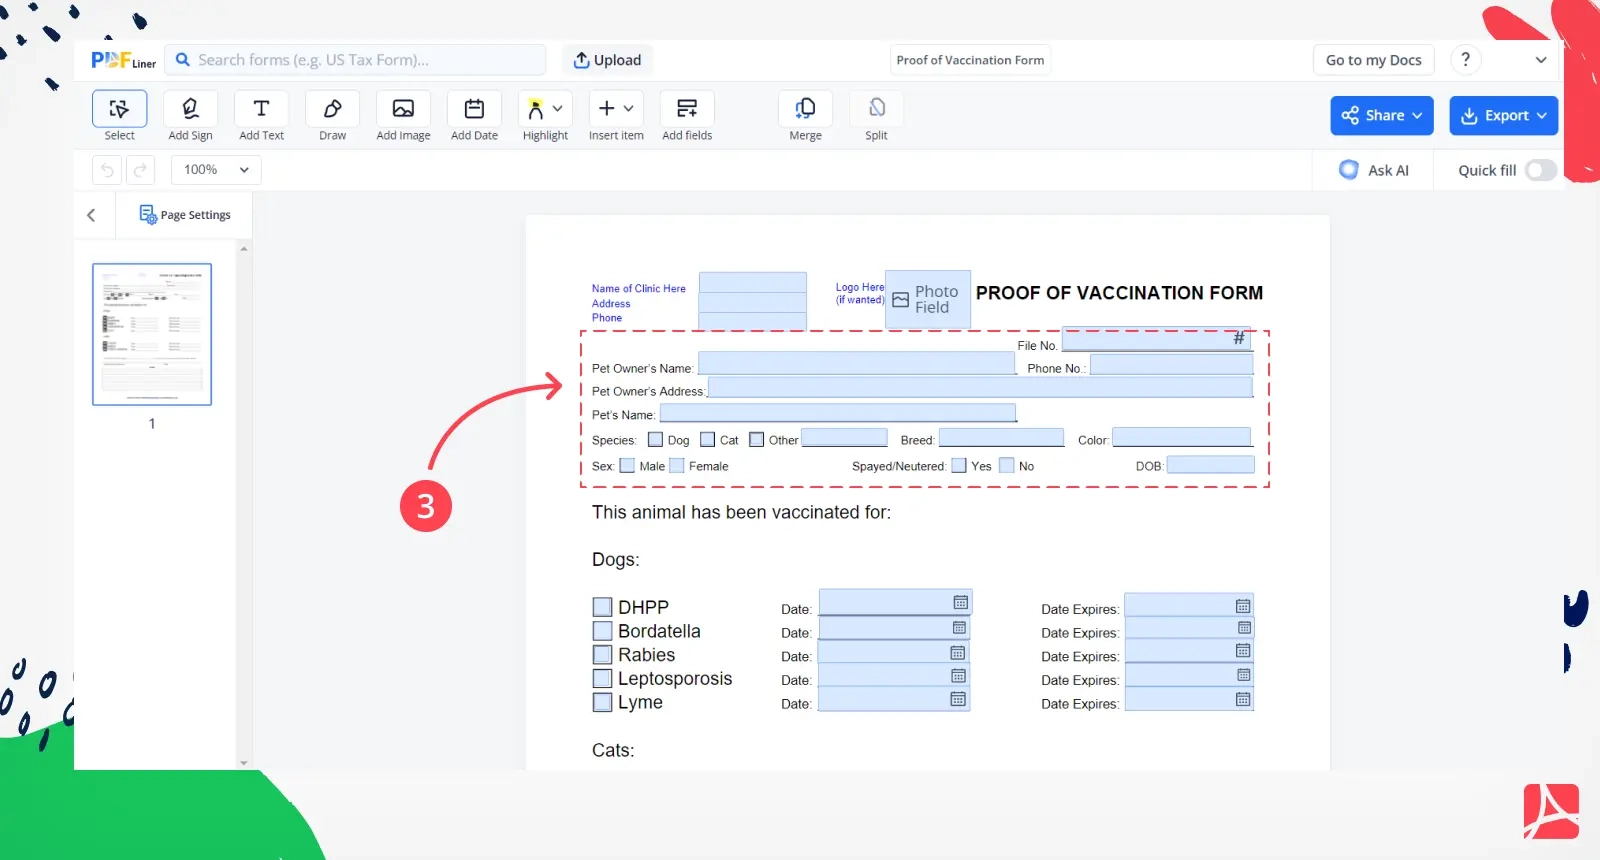Click the undo arrow button
The image size is (1600, 860).
click(107, 170)
